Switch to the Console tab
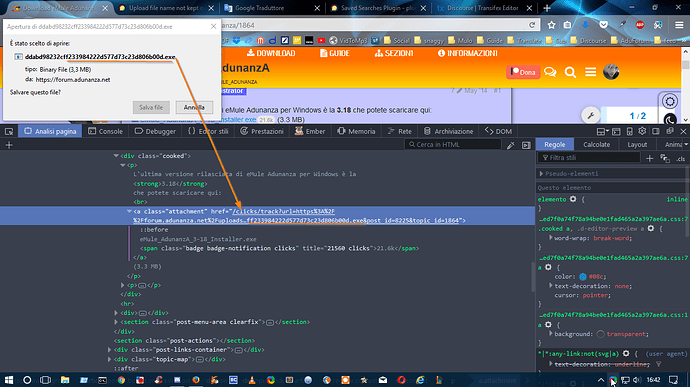Image resolution: width=690 pixels, height=387 pixels. click(x=106, y=131)
